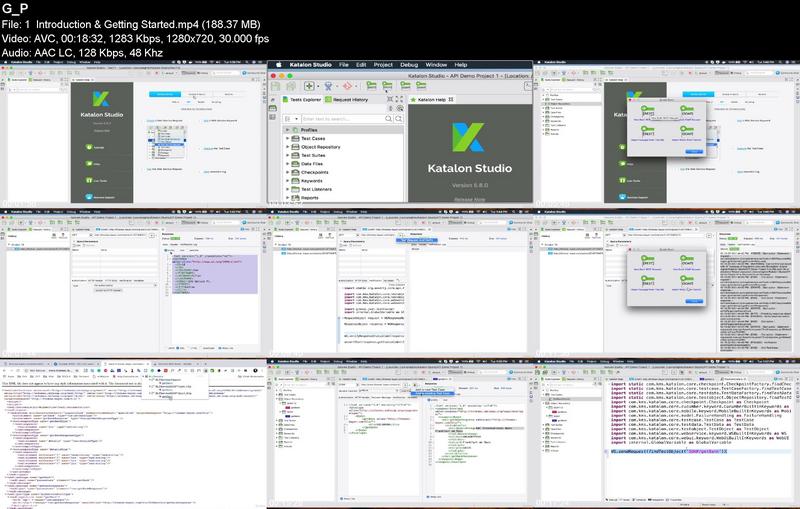Click the green plus New item icon
Viewport: 800px width, 509px height.
coord(309,86)
